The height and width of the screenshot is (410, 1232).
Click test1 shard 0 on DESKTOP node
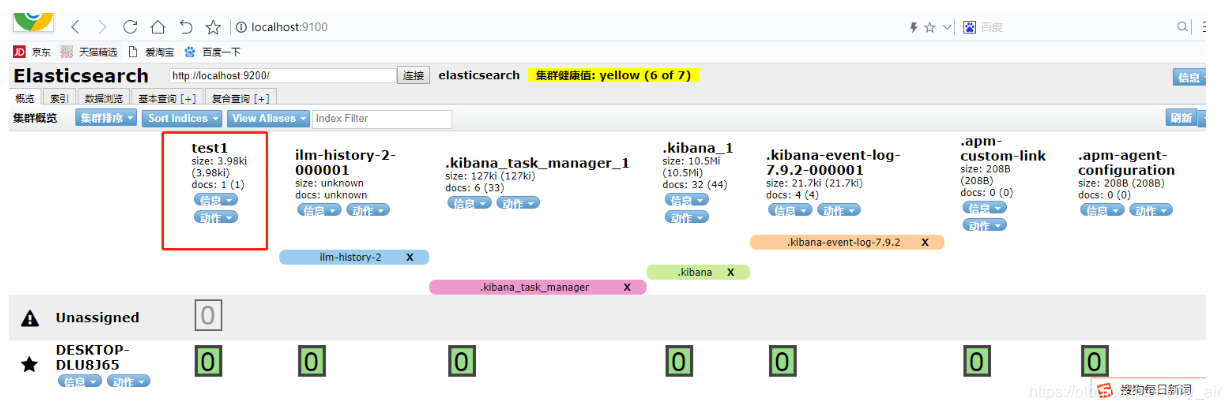pos(208,361)
